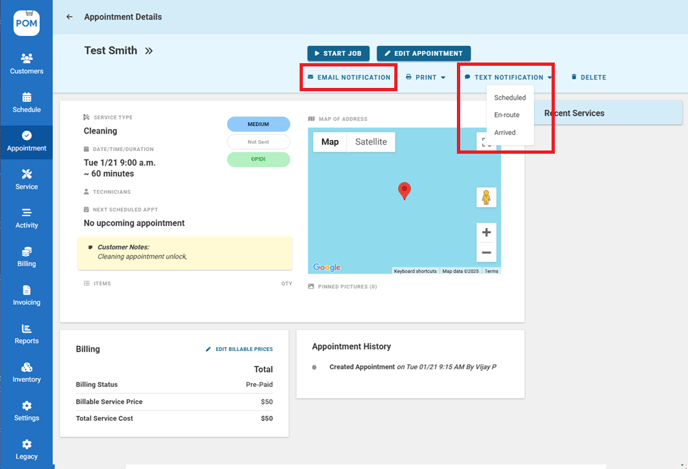Collapse the Text Notification dropdown
The width and height of the screenshot is (688, 469).
coord(508,77)
